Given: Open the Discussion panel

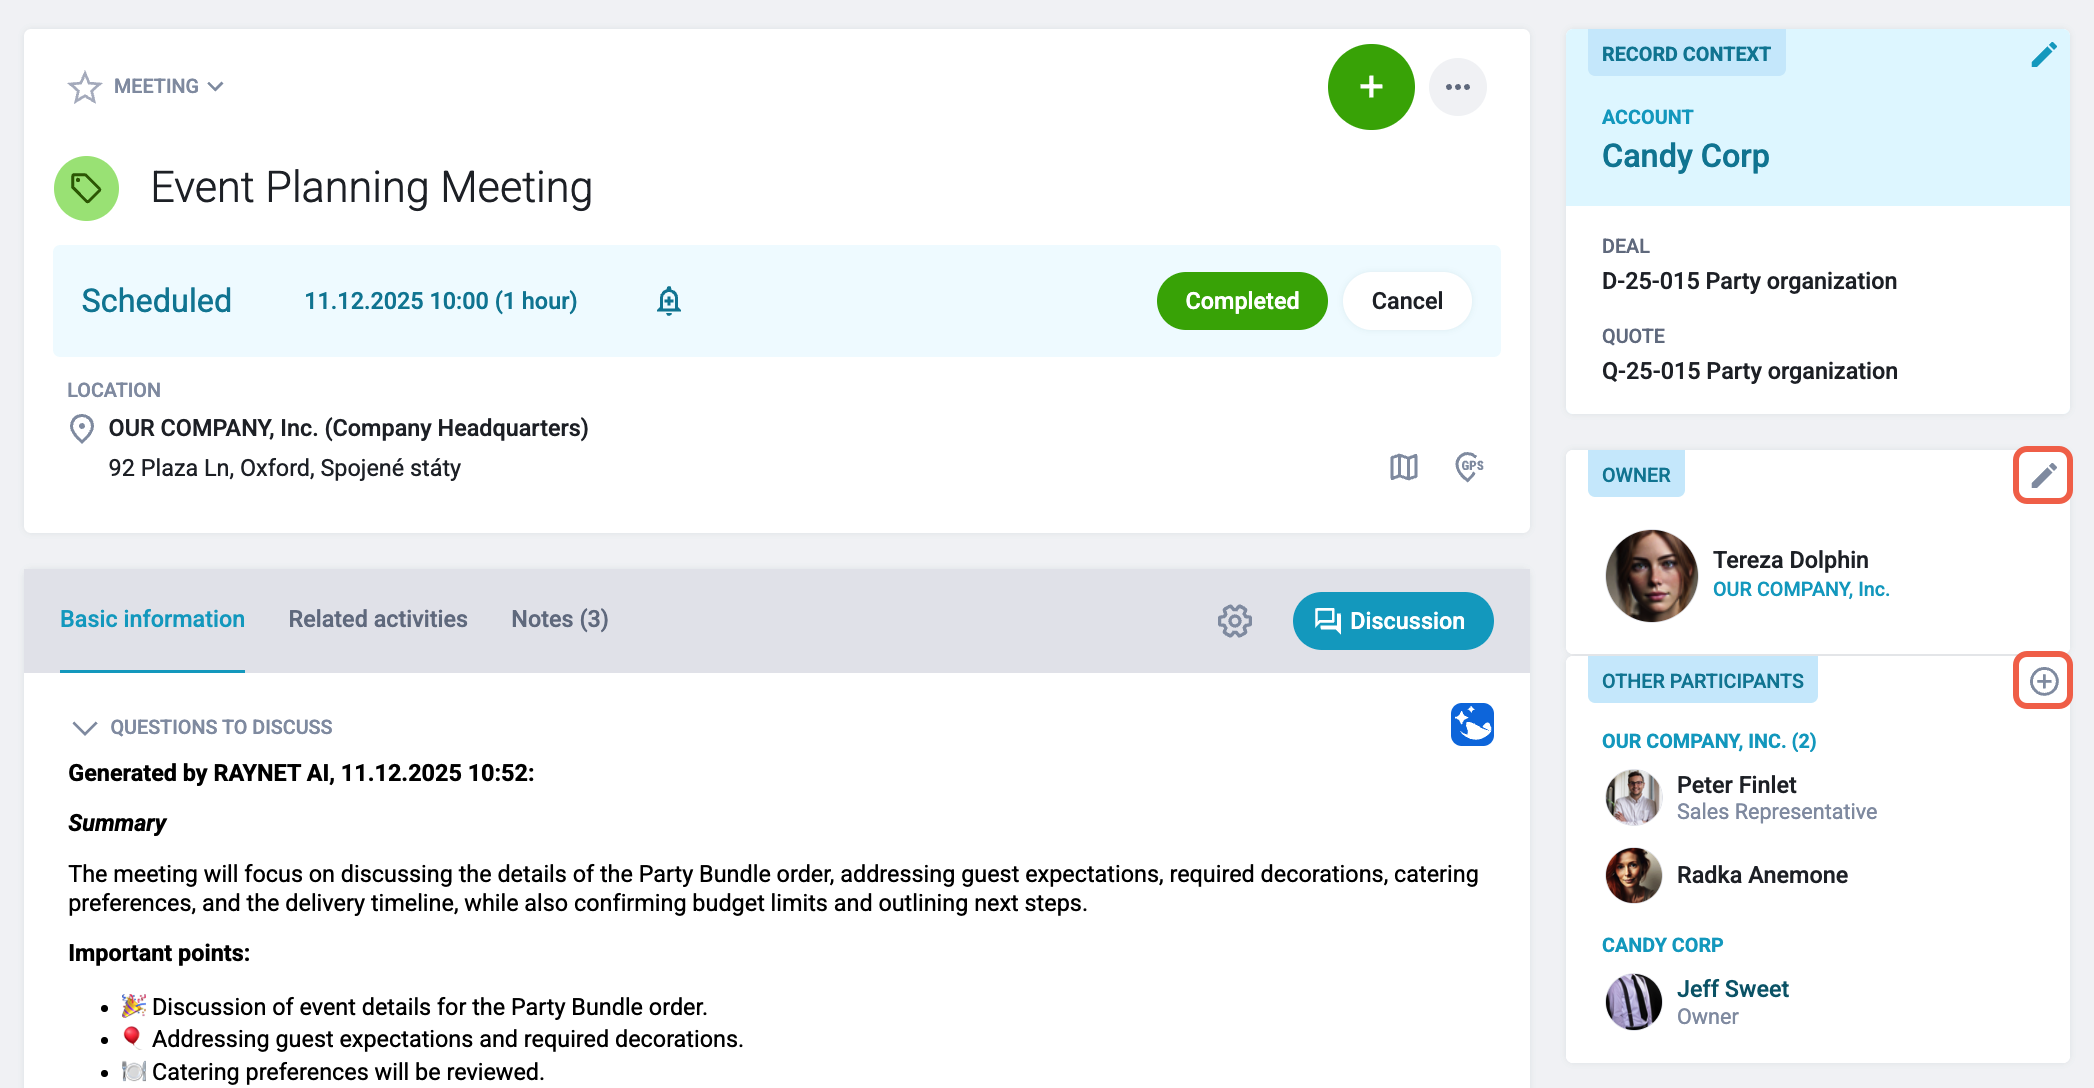Looking at the screenshot, I should click(x=1393, y=621).
